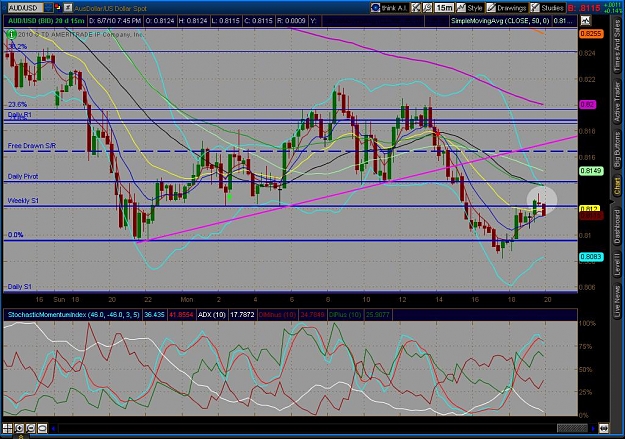Switch to the Chart side tab
The height and width of the screenshot is (439, 625).
(x=617, y=187)
